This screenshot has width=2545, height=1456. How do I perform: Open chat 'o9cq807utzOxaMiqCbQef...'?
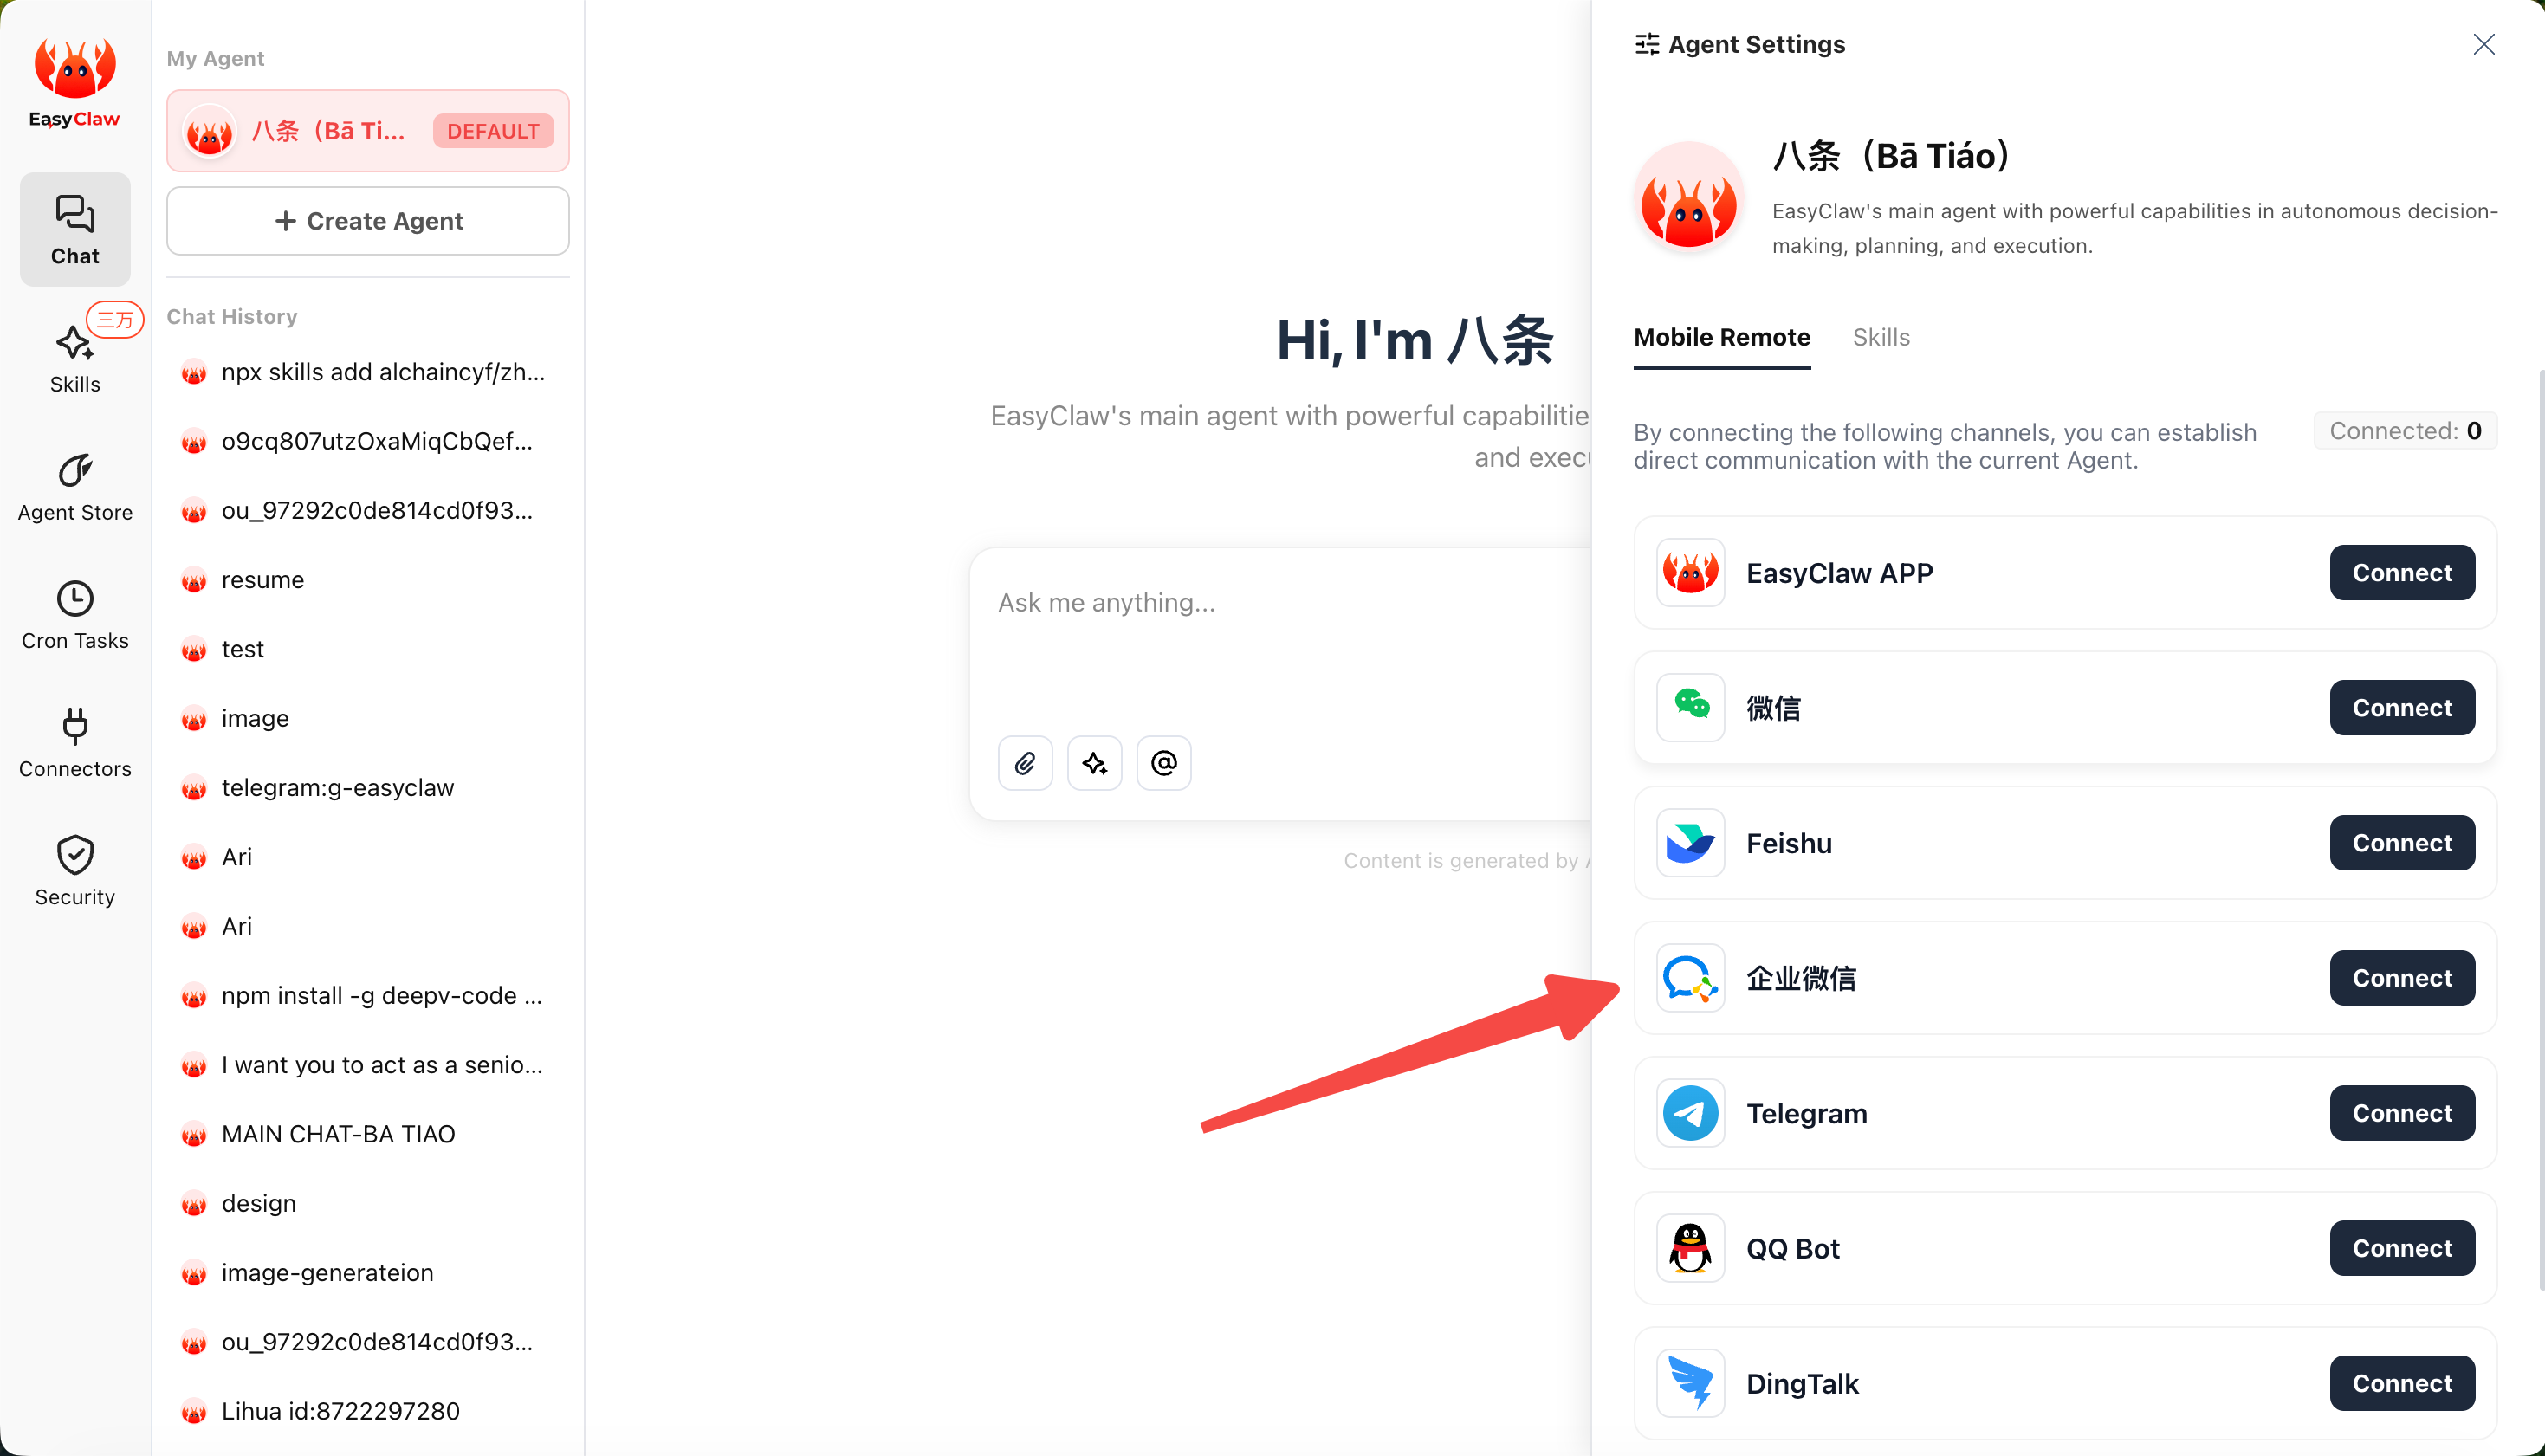367,441
